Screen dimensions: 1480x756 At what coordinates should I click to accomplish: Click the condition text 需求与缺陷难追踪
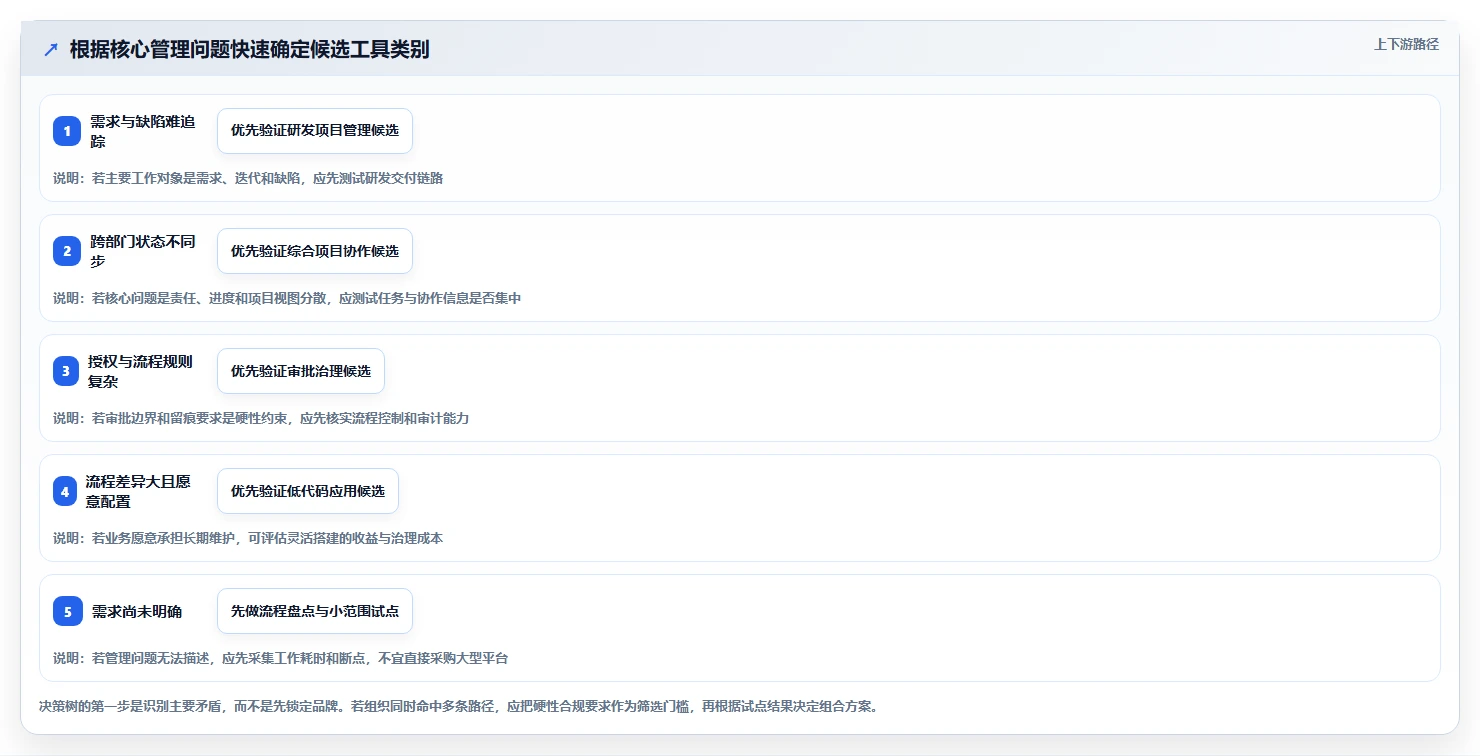point(143,131)
